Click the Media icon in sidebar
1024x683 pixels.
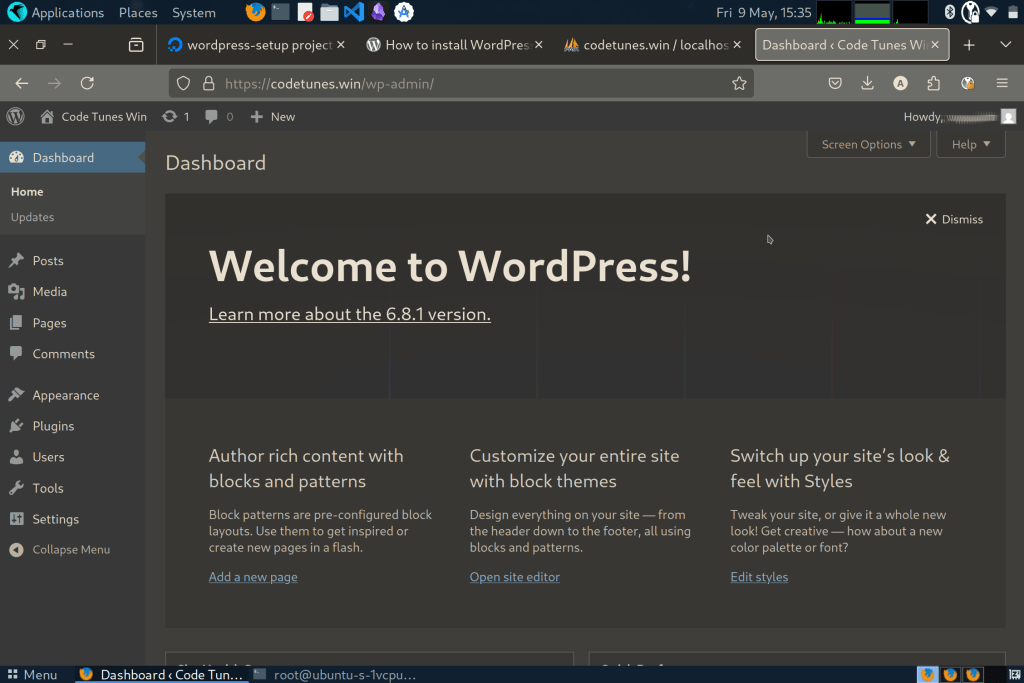point(16,292)
